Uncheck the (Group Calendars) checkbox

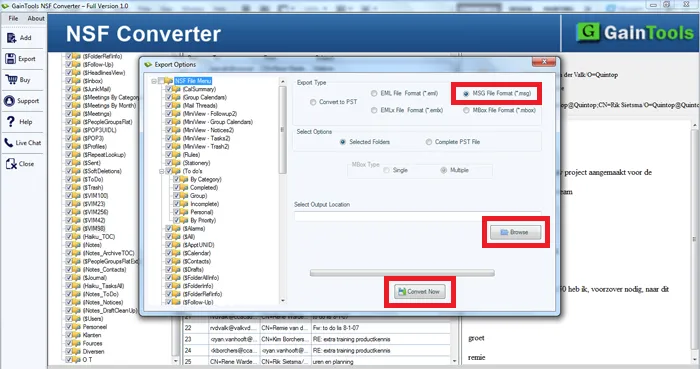(x=169, y=97)
